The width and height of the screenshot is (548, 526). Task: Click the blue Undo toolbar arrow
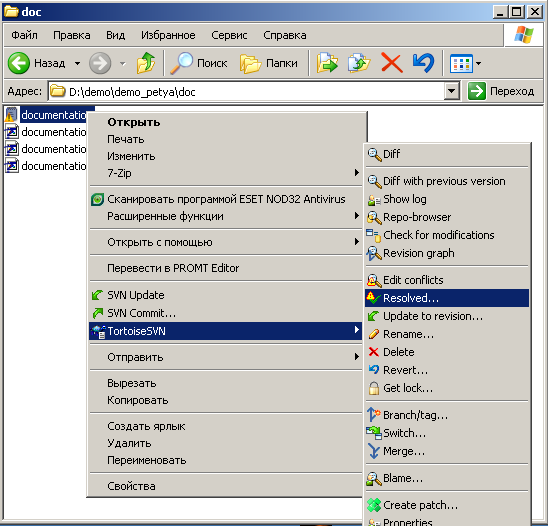[x=423, y=63]
